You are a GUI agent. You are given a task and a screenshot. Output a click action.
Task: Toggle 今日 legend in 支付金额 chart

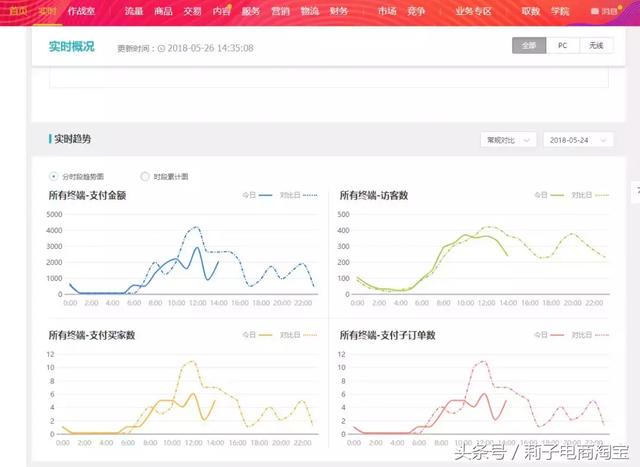pos(257,195)
